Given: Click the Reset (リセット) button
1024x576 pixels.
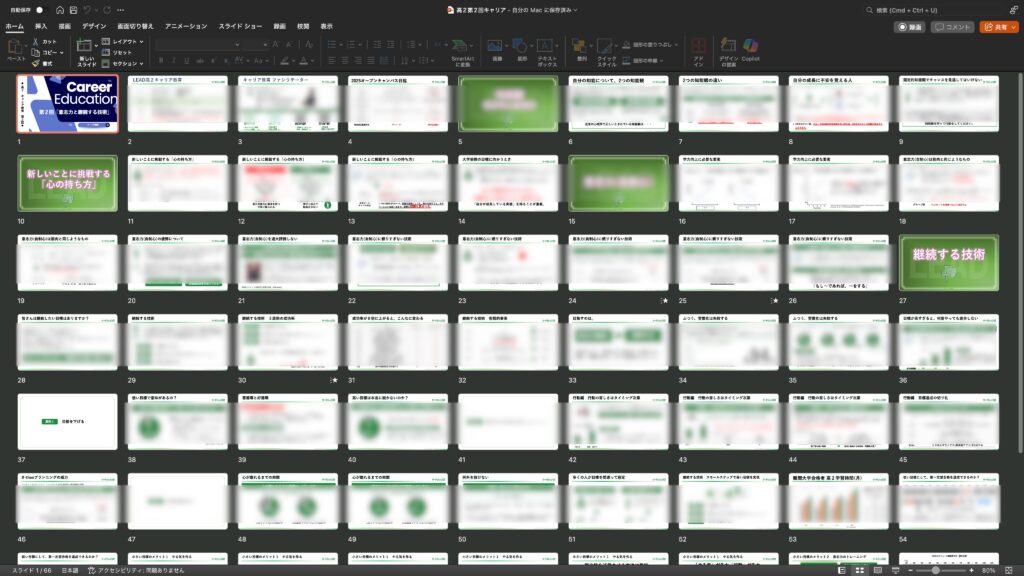Looking at the screenshot, I should click(117, 52).
